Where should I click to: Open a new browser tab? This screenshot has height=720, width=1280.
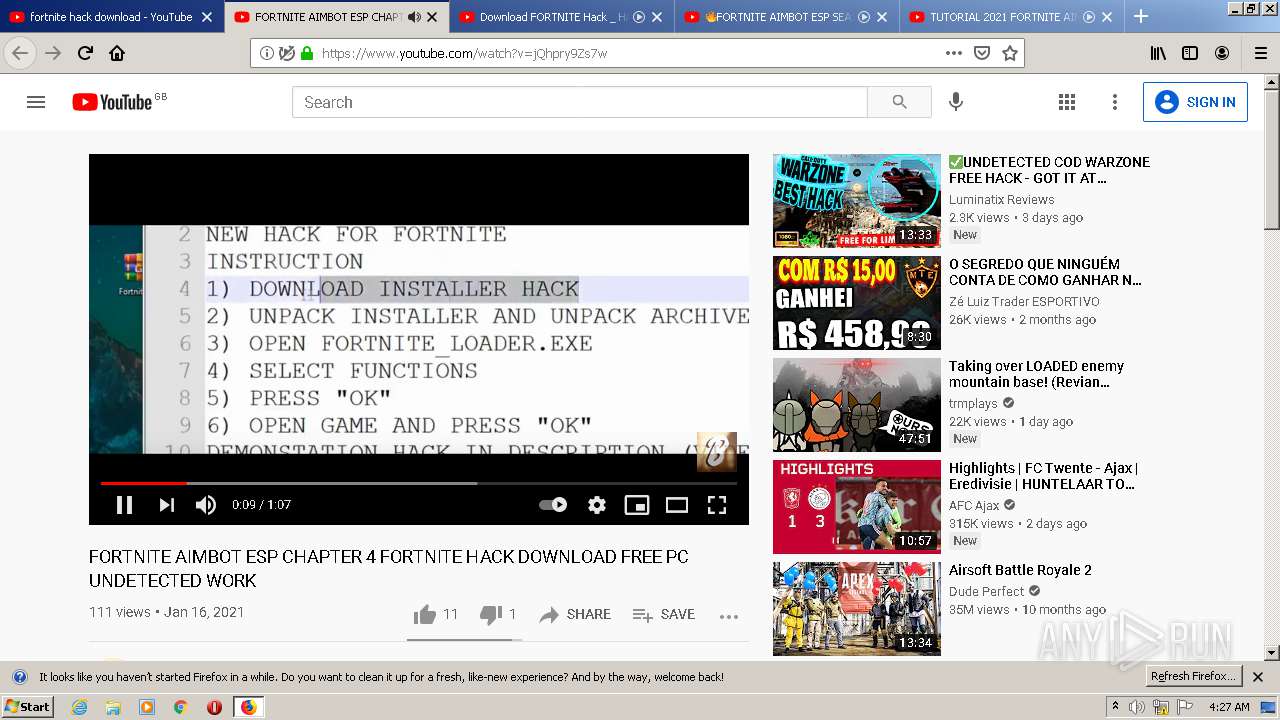(x=1141, y=16)
